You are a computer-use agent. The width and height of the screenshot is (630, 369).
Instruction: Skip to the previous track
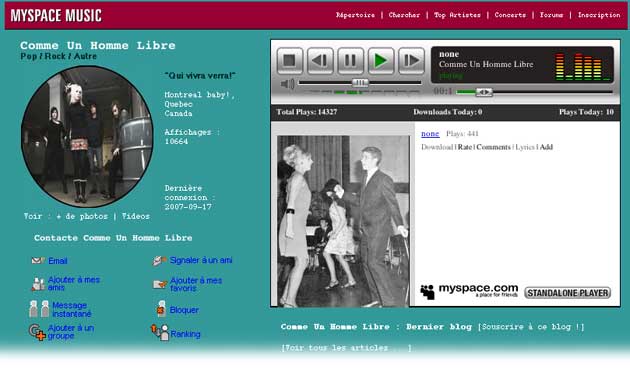tap(320, 61)
